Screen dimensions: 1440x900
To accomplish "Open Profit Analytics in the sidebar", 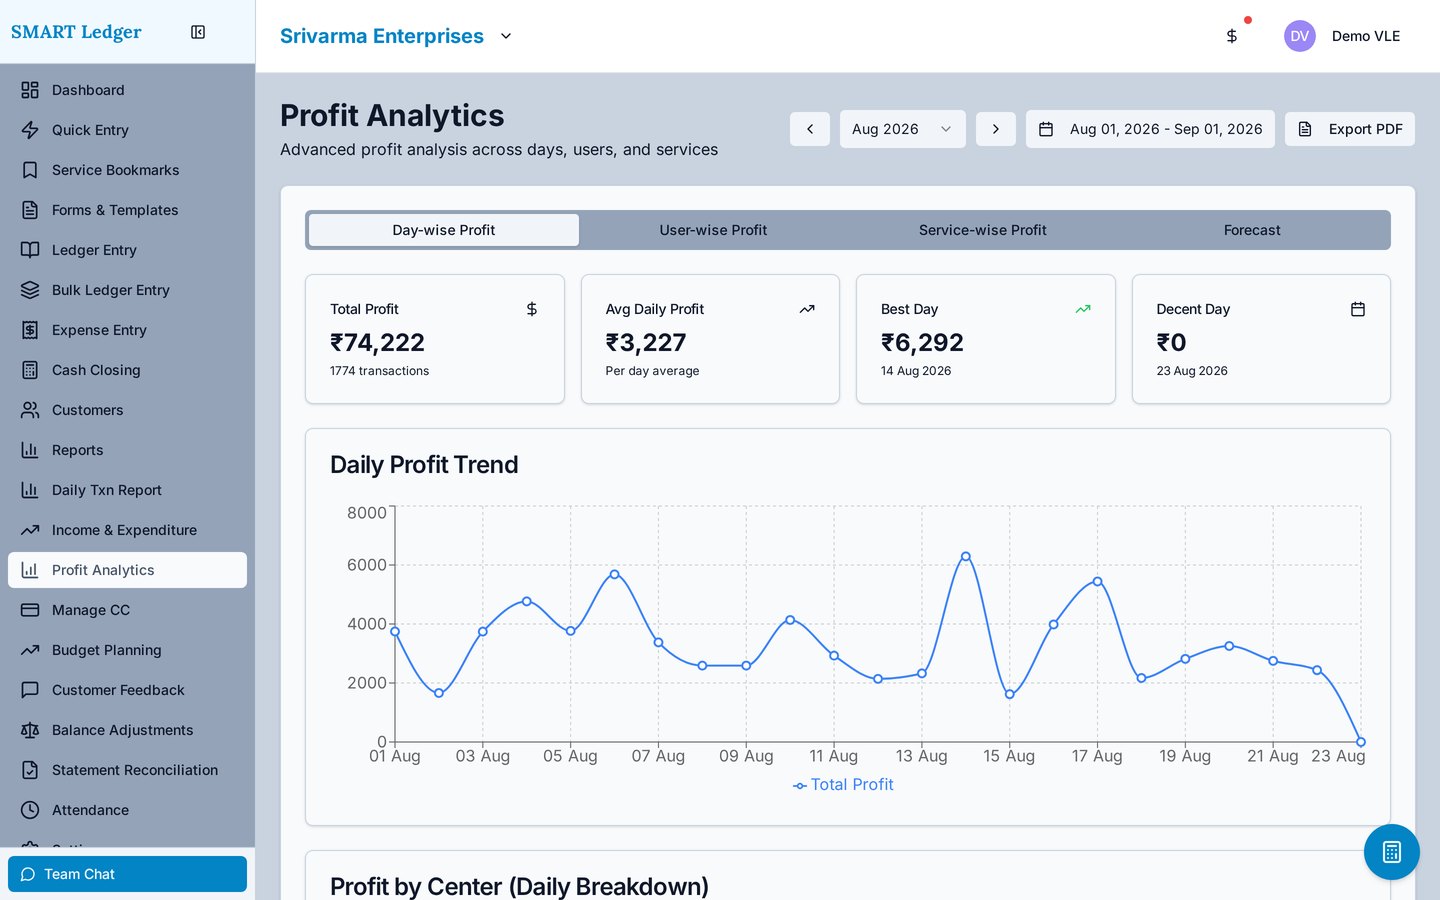I will click(x=127, y=570).
